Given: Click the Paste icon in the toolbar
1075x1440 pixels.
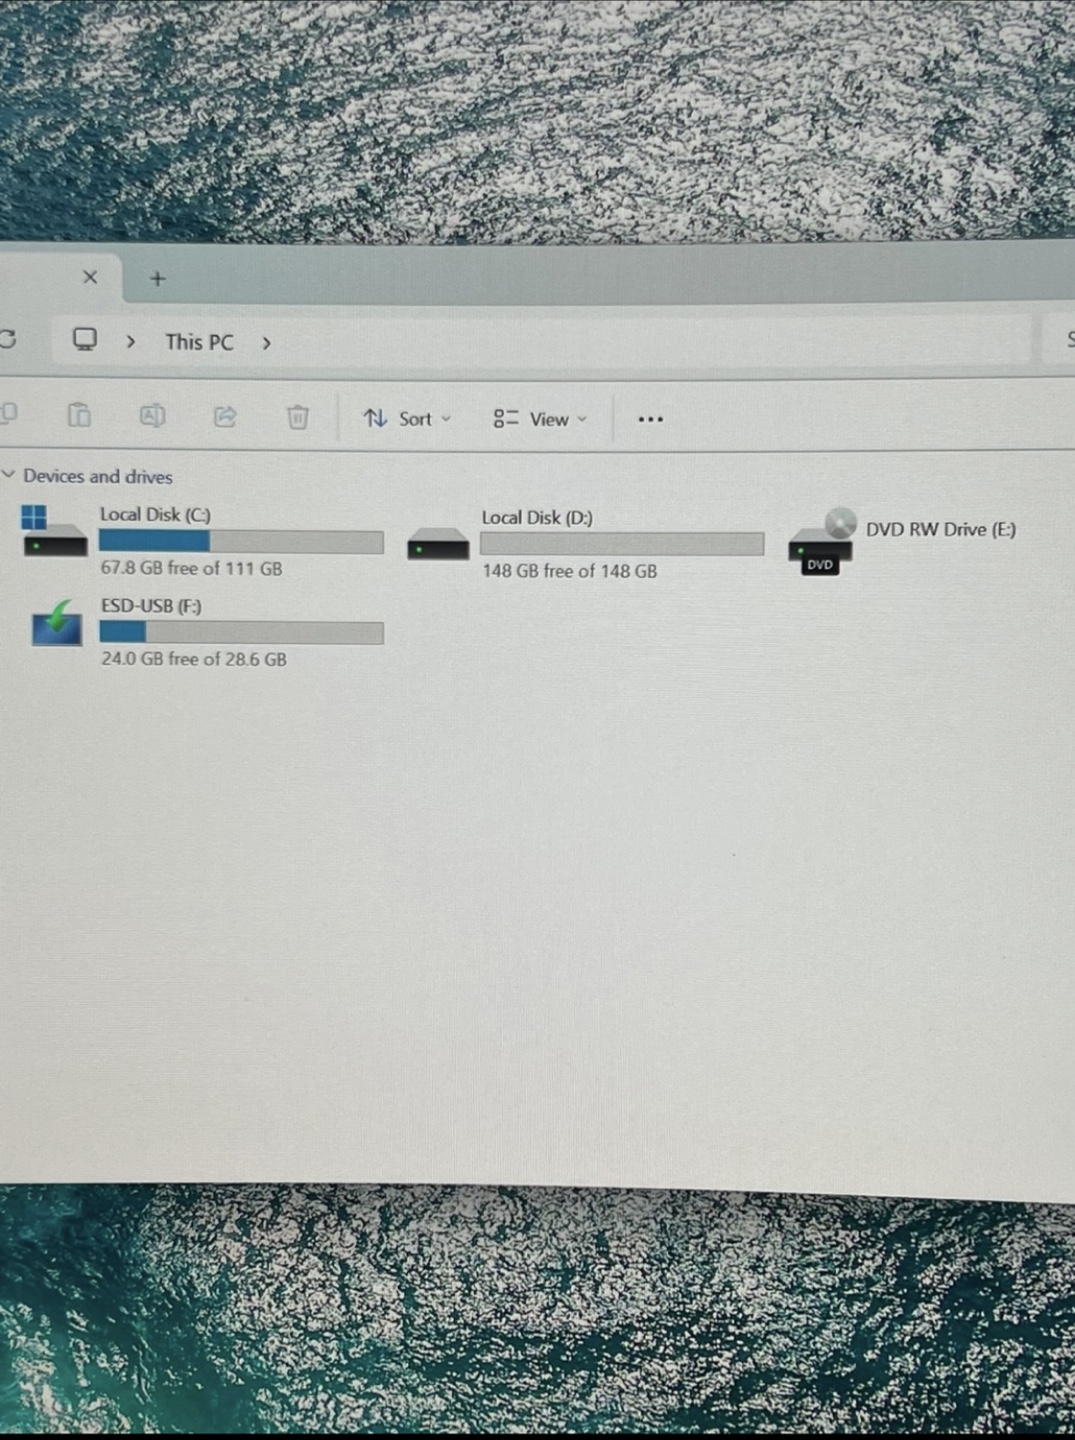Looking at the screenshot, I should [x=79, y=414].
